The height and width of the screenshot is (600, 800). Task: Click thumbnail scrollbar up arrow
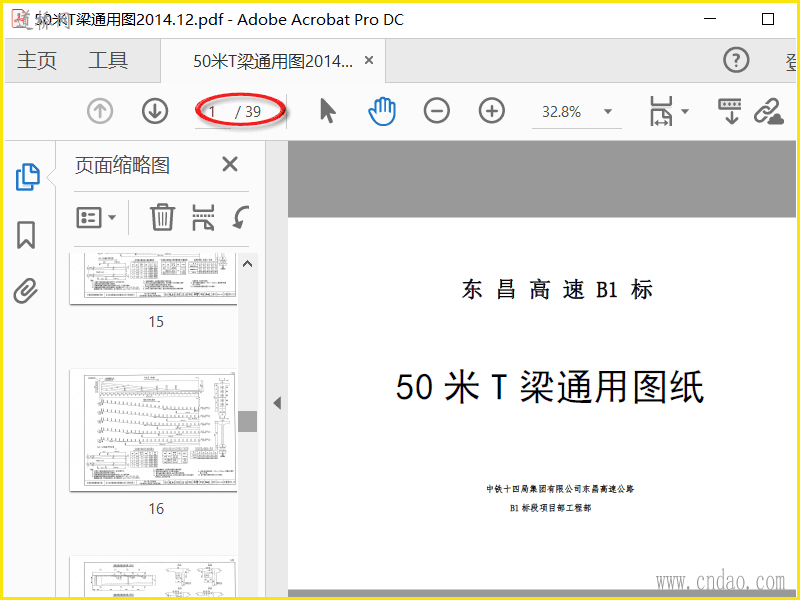[x=247, y=264]
